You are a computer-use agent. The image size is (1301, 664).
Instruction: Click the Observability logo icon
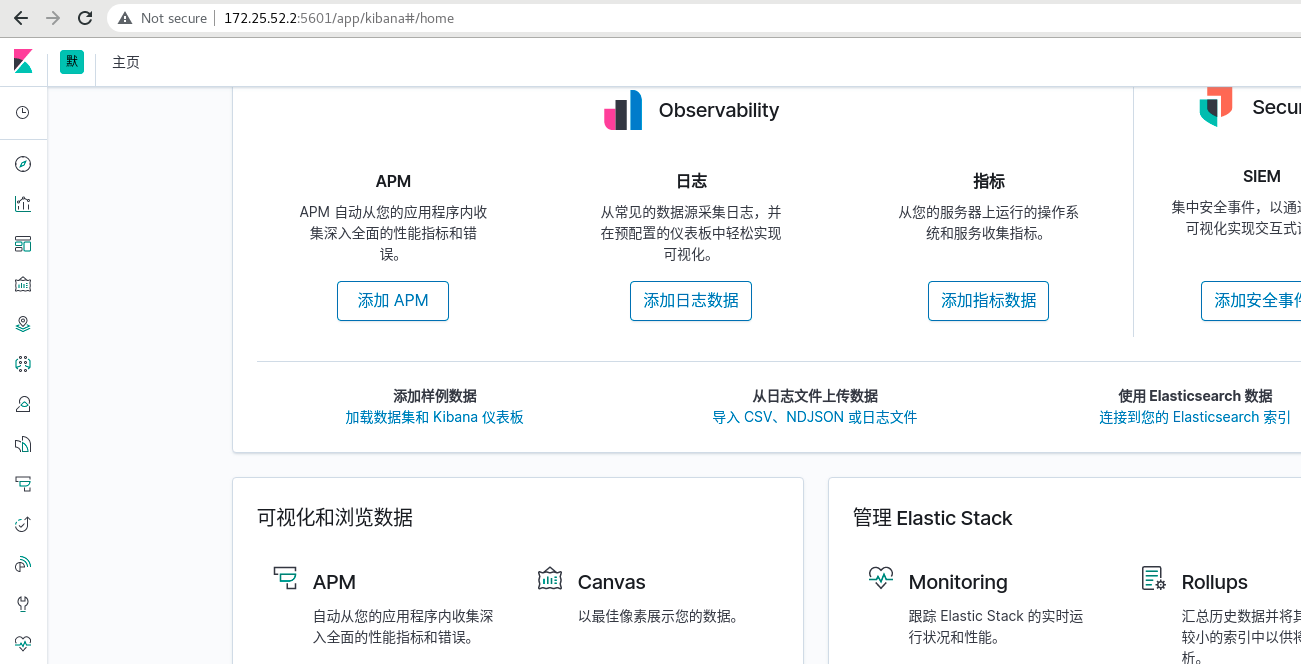tap(623, 110)
